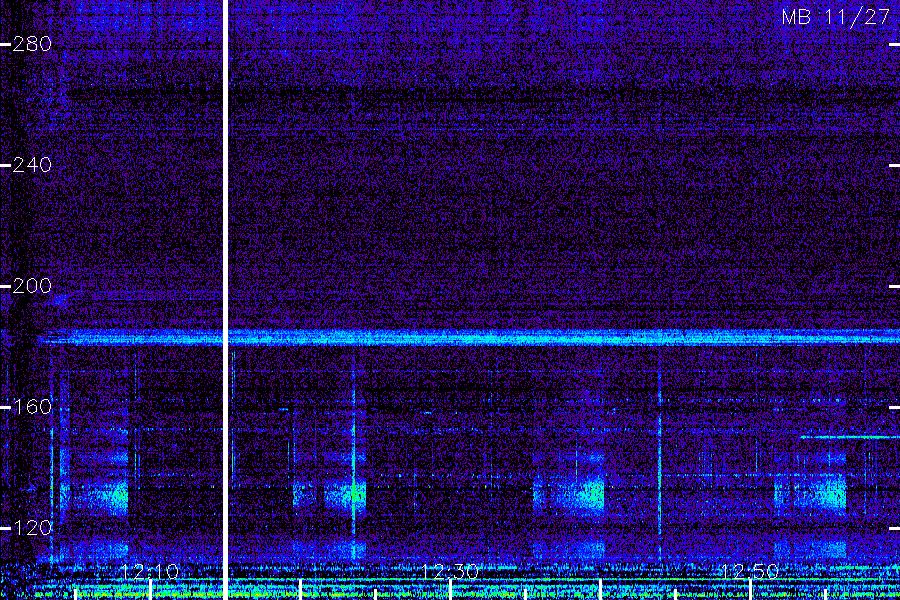Click the 160 frequency axis label
900x600 pixels.
click(32, 407)
